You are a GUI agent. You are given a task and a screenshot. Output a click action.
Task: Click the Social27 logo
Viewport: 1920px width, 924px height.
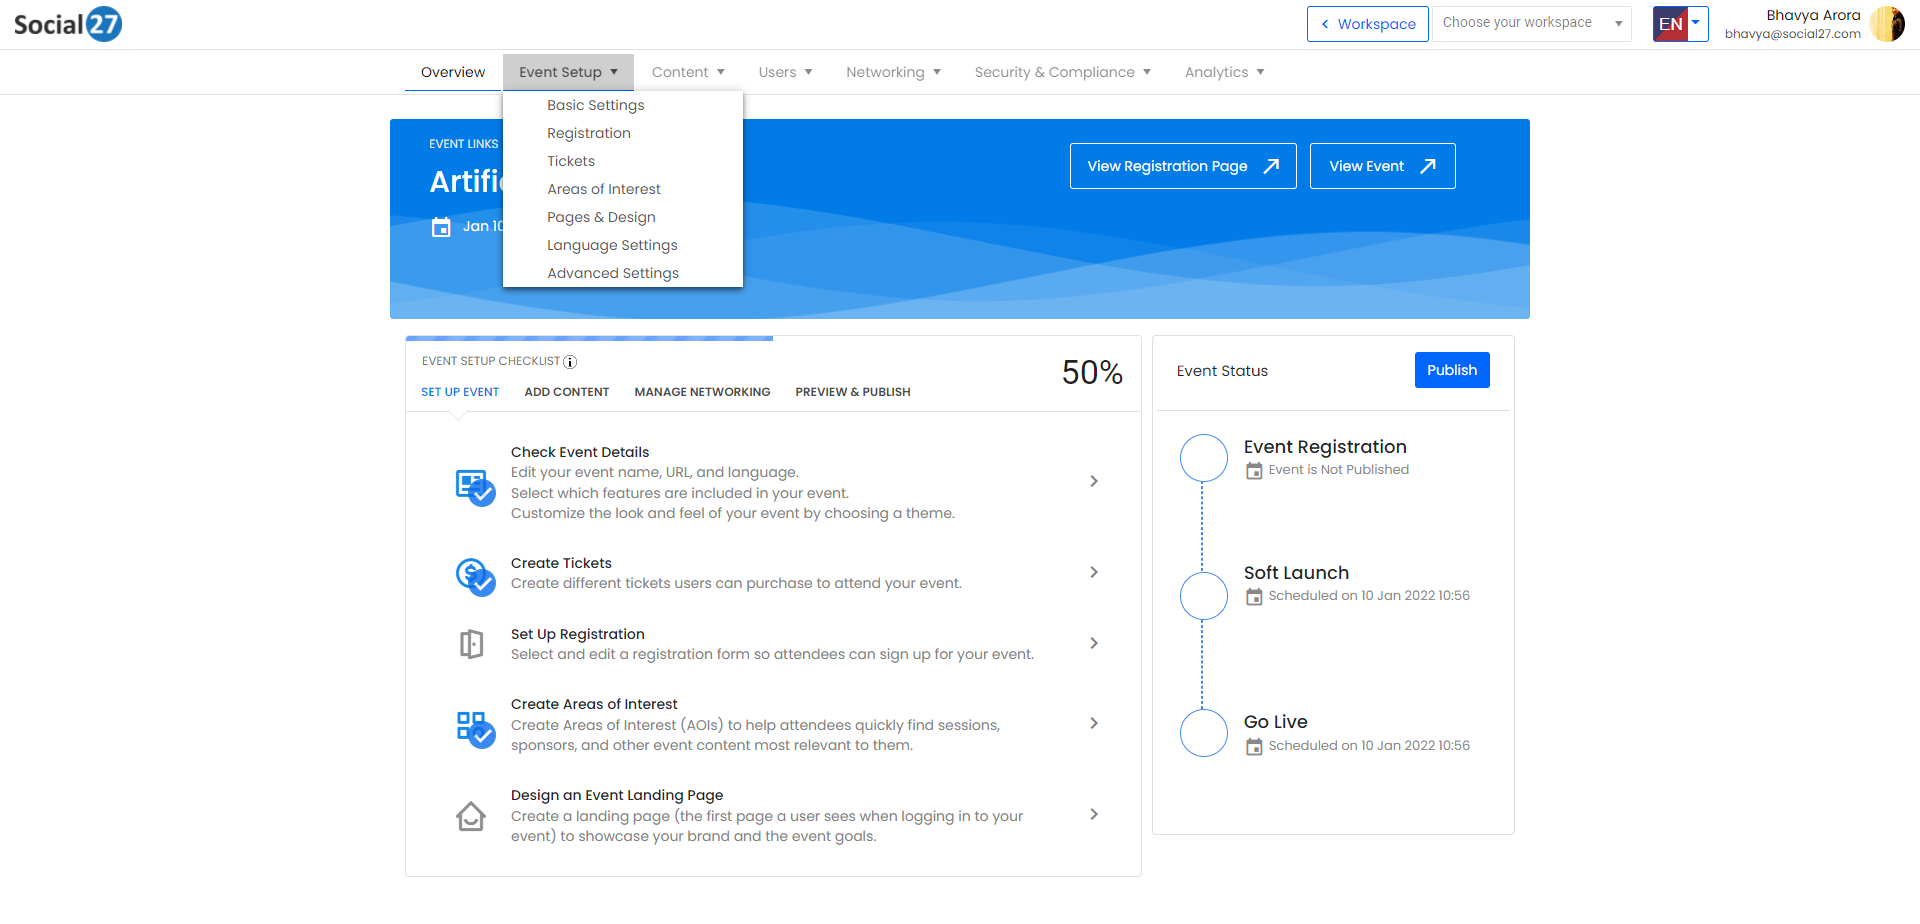pos(68,24)
